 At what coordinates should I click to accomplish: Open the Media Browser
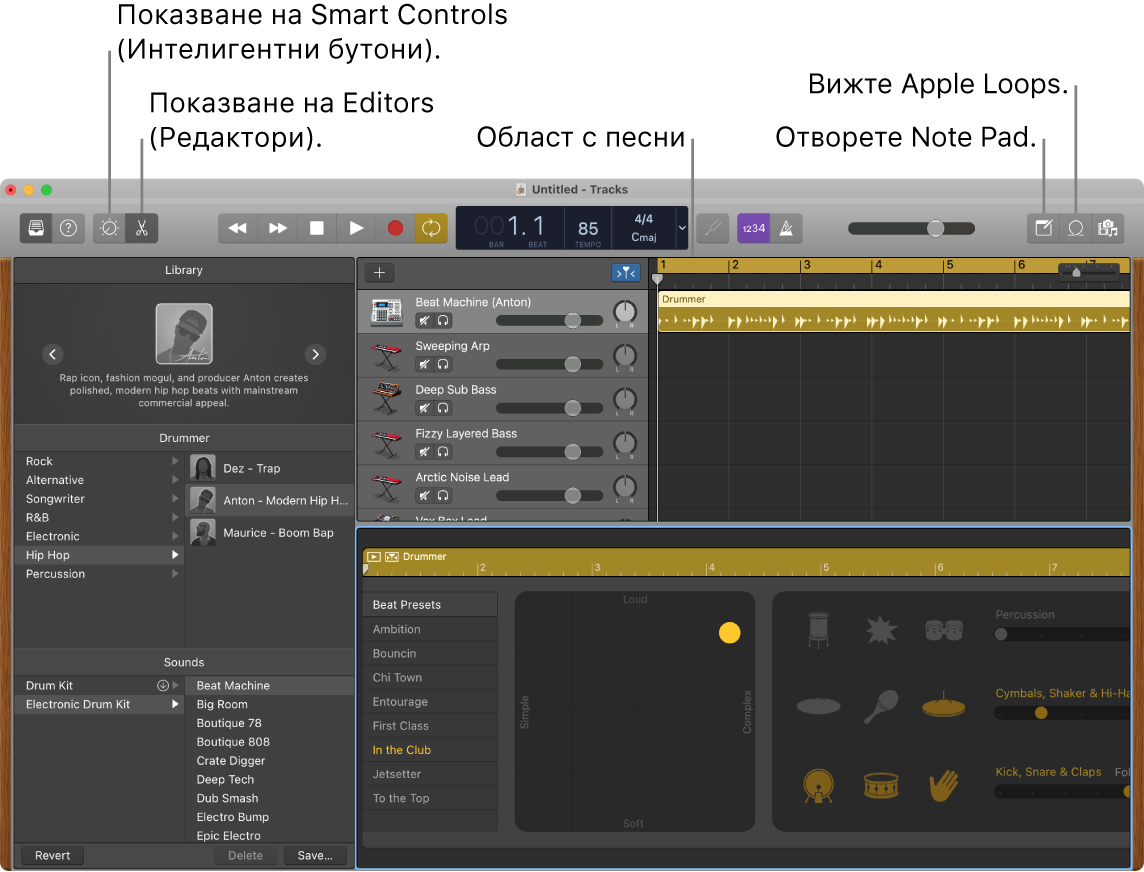(1108, 228)
